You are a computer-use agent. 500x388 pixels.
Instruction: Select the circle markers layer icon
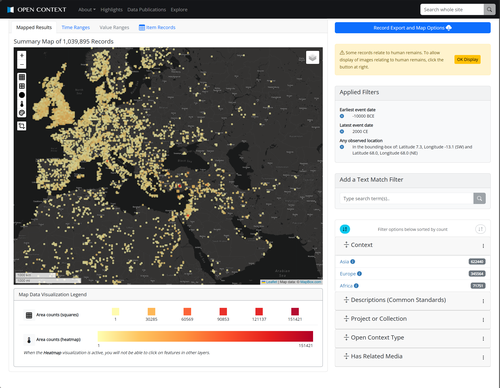tap(22, 95)
